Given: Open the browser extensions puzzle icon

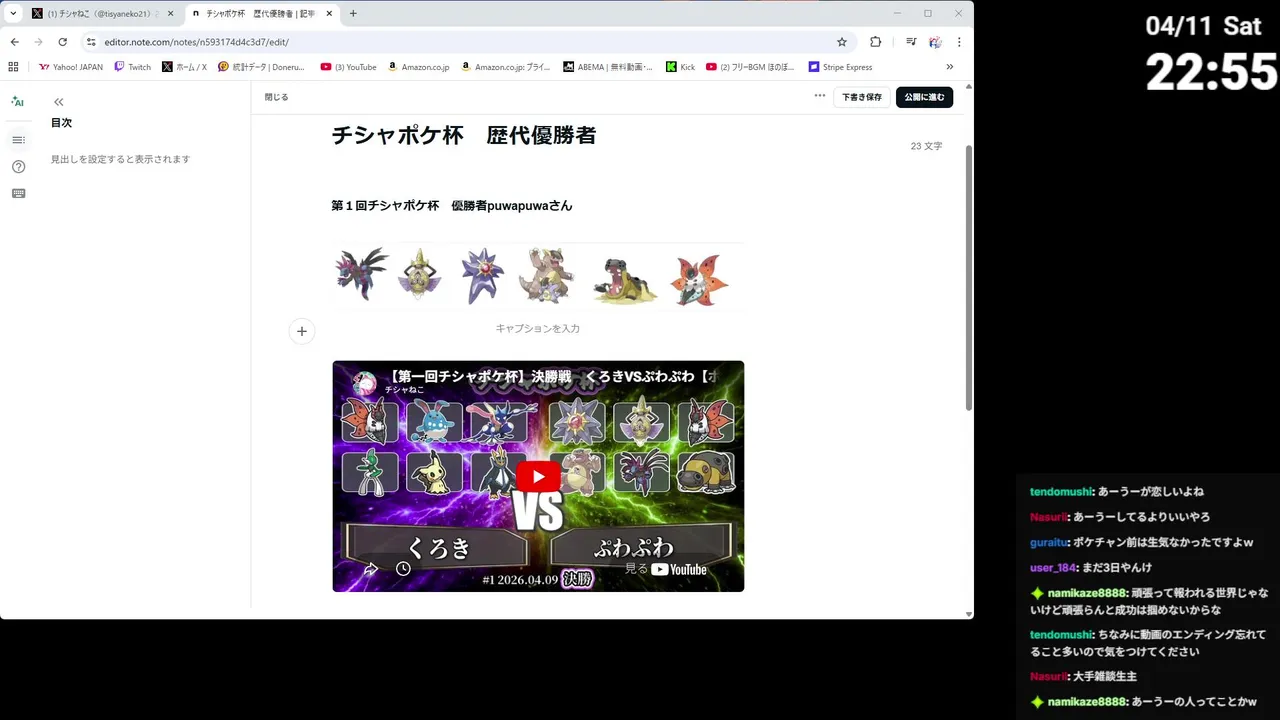Looking at the screenshot, I should [876, 42].
